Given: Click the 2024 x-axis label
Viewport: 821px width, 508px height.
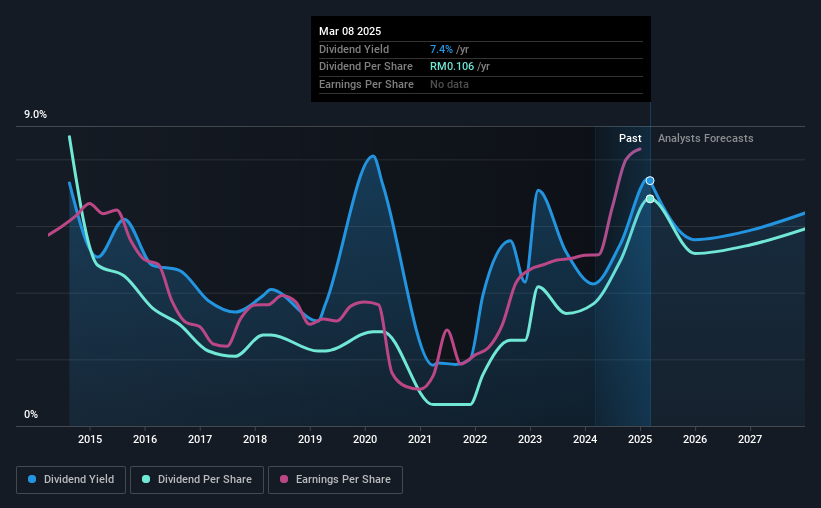Looking at the screenshot, I should click(x=585, y=439).
